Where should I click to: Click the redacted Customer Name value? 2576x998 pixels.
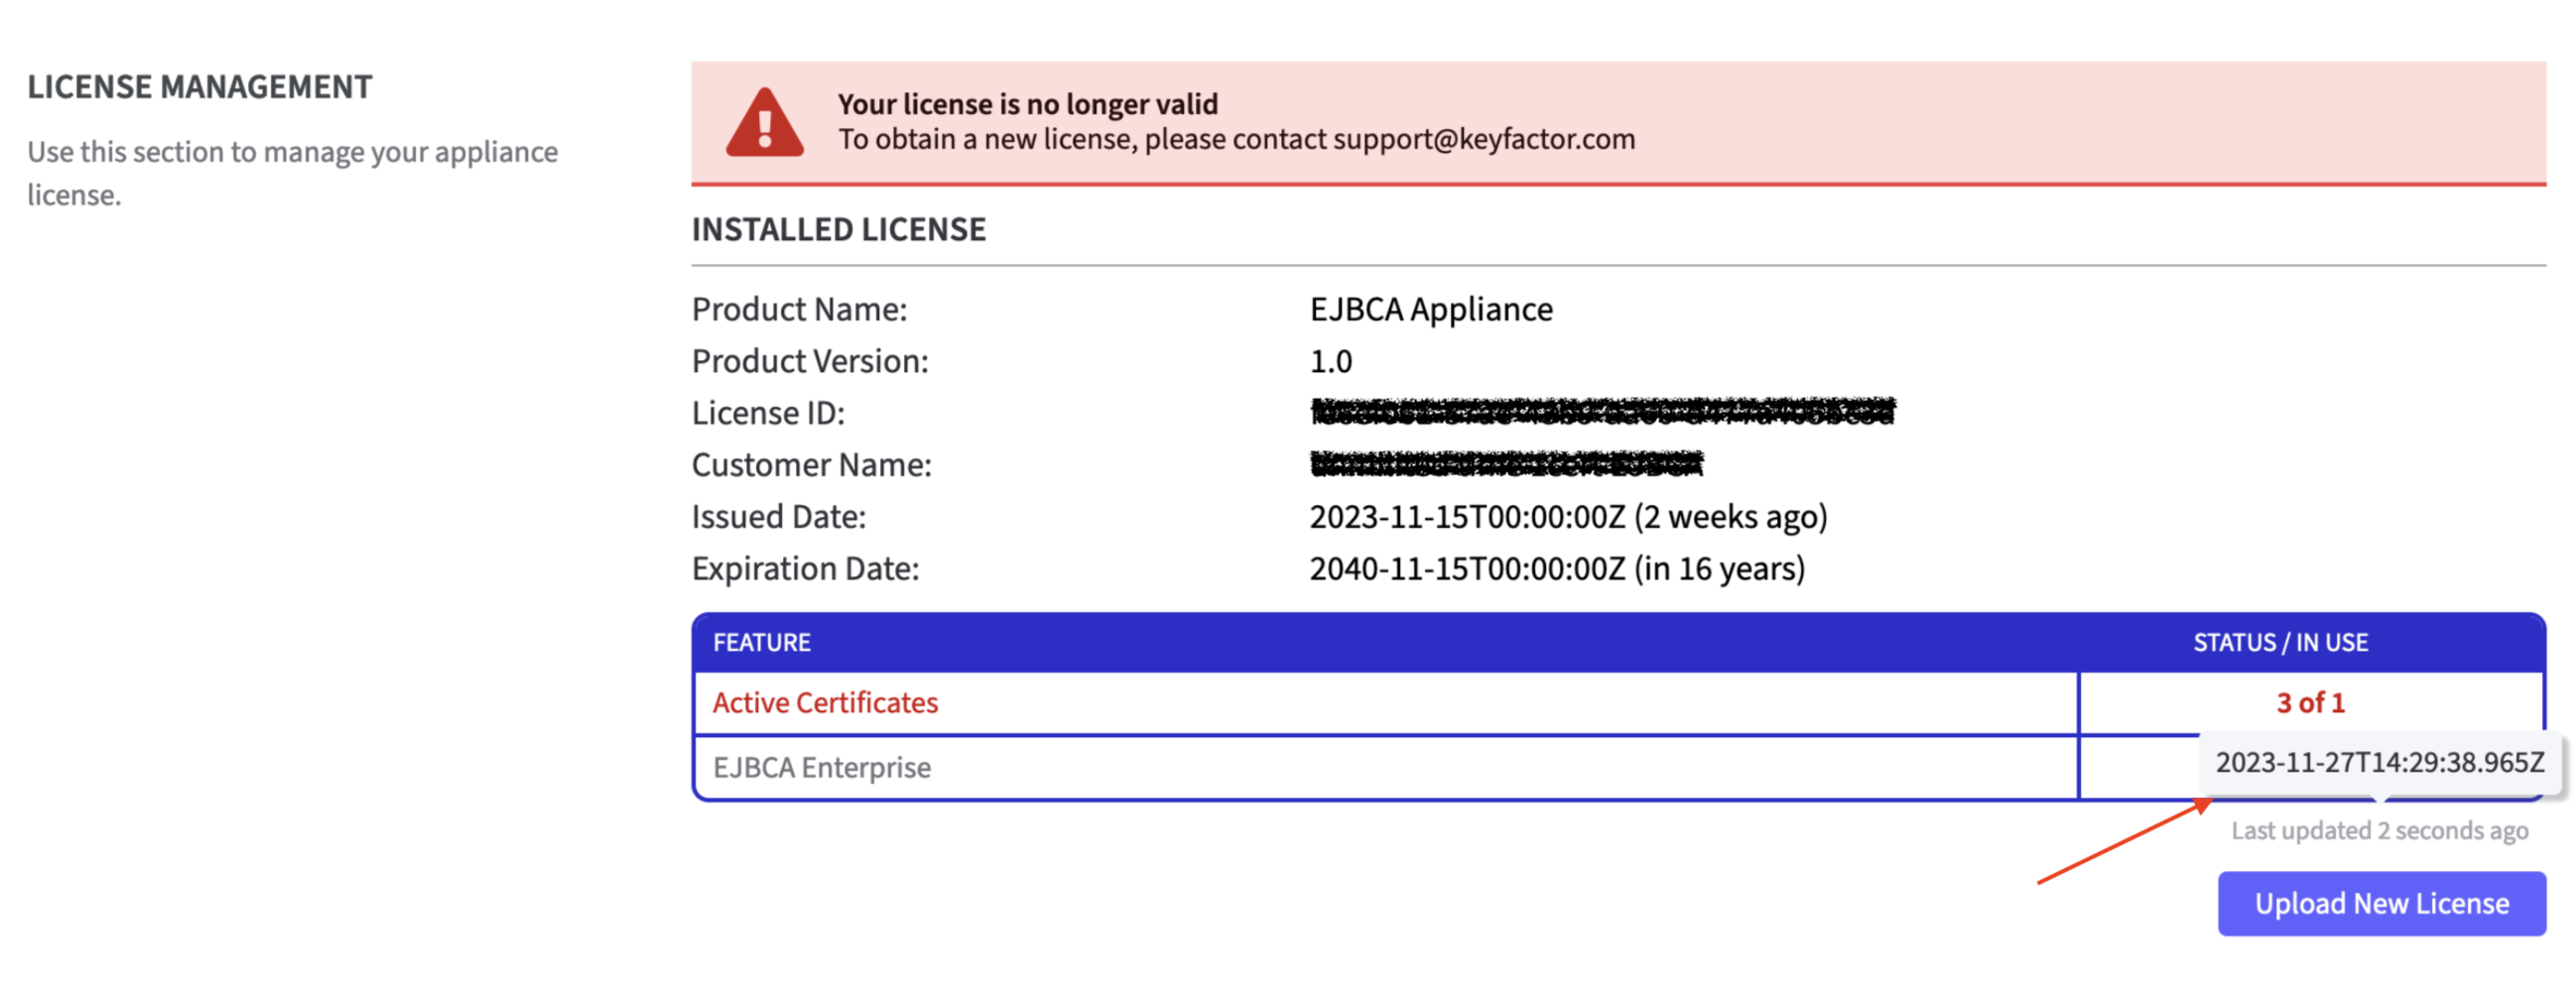1506,464
